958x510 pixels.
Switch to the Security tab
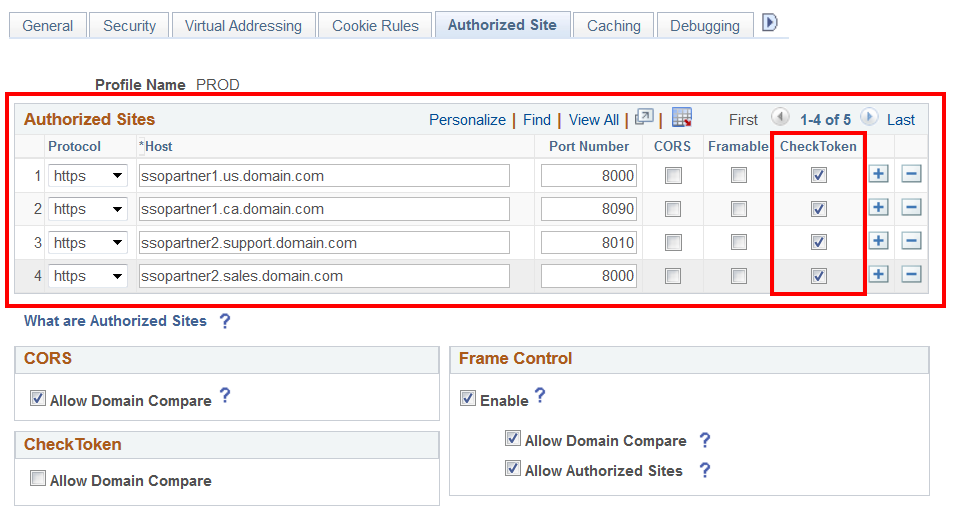coord(129,26)
